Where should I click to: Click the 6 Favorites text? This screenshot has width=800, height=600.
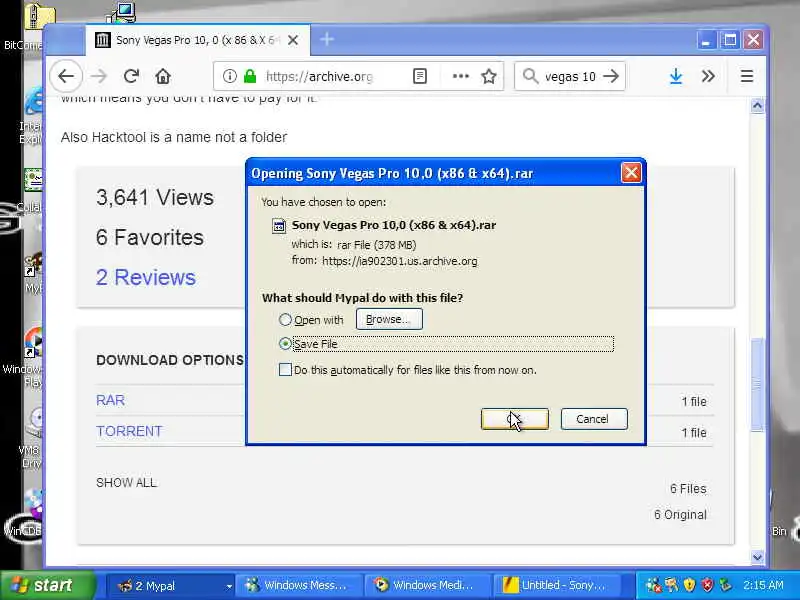pyautogui.click(x=149, y=238)
